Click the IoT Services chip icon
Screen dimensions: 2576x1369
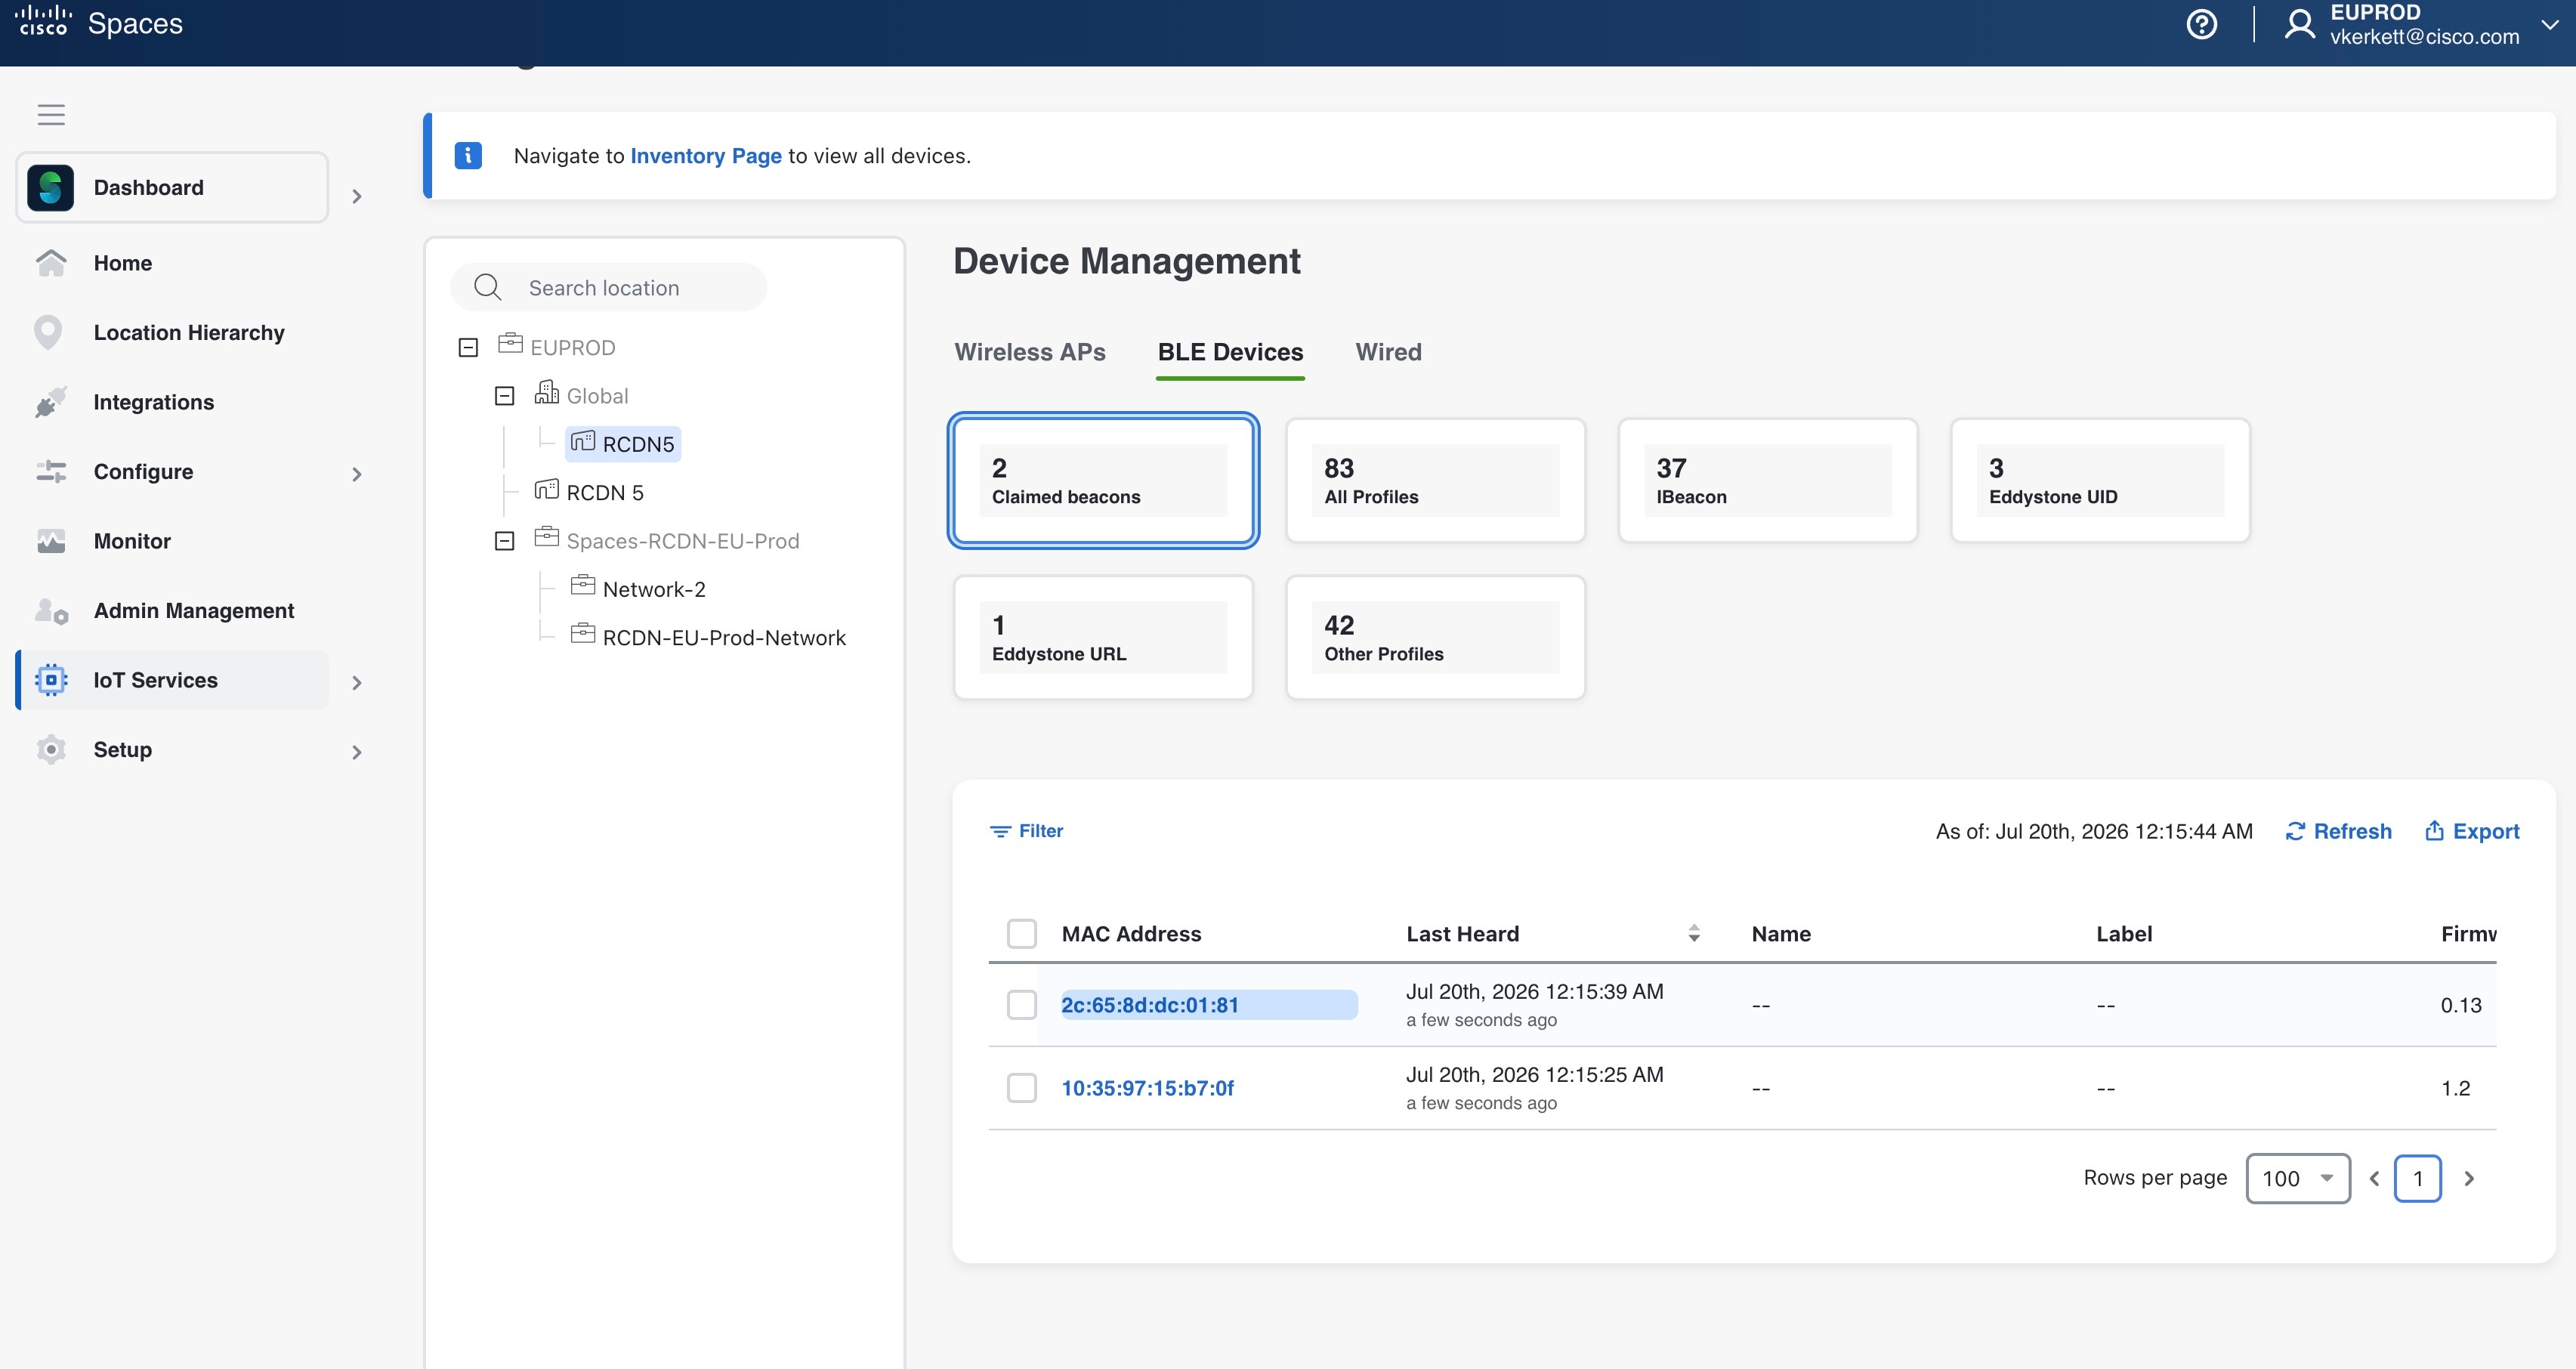(51, 680)
